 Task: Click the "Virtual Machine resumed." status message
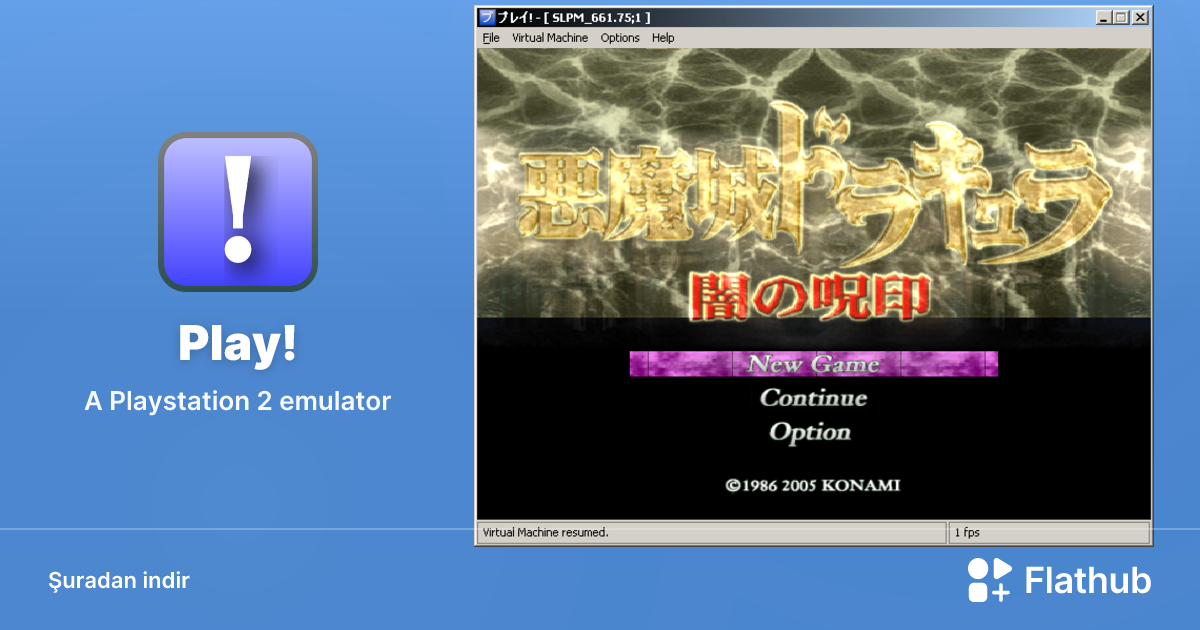coord(546,533)
